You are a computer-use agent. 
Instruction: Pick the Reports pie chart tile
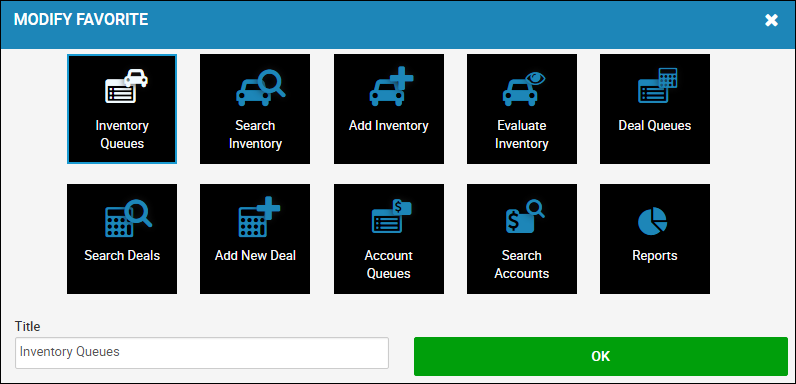click(x=655, y=239)
